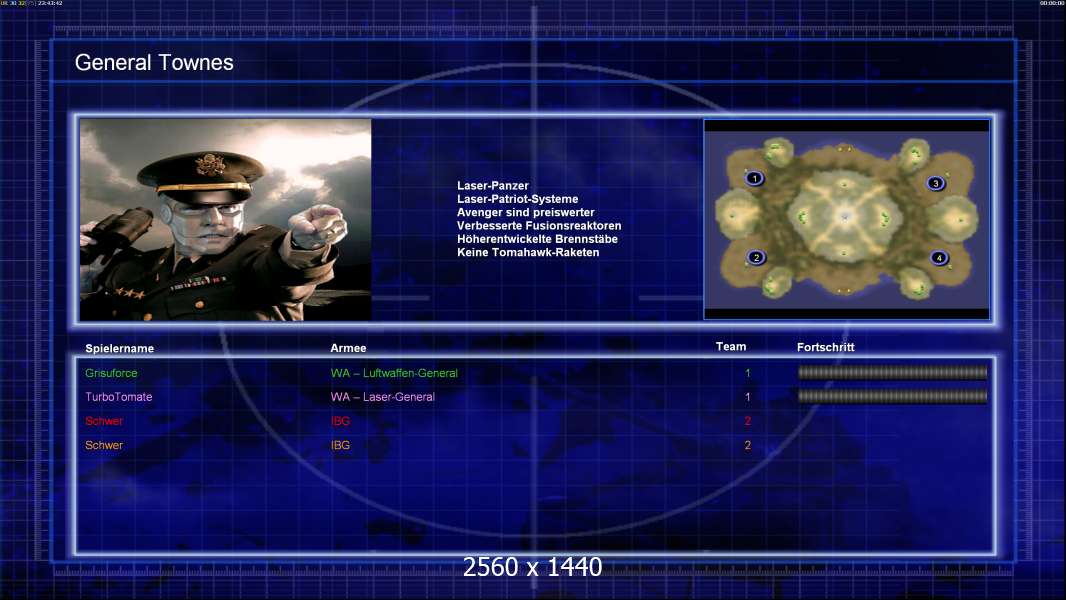Select the Grisuforce player row
The image size is (1066, 600).
536,373
